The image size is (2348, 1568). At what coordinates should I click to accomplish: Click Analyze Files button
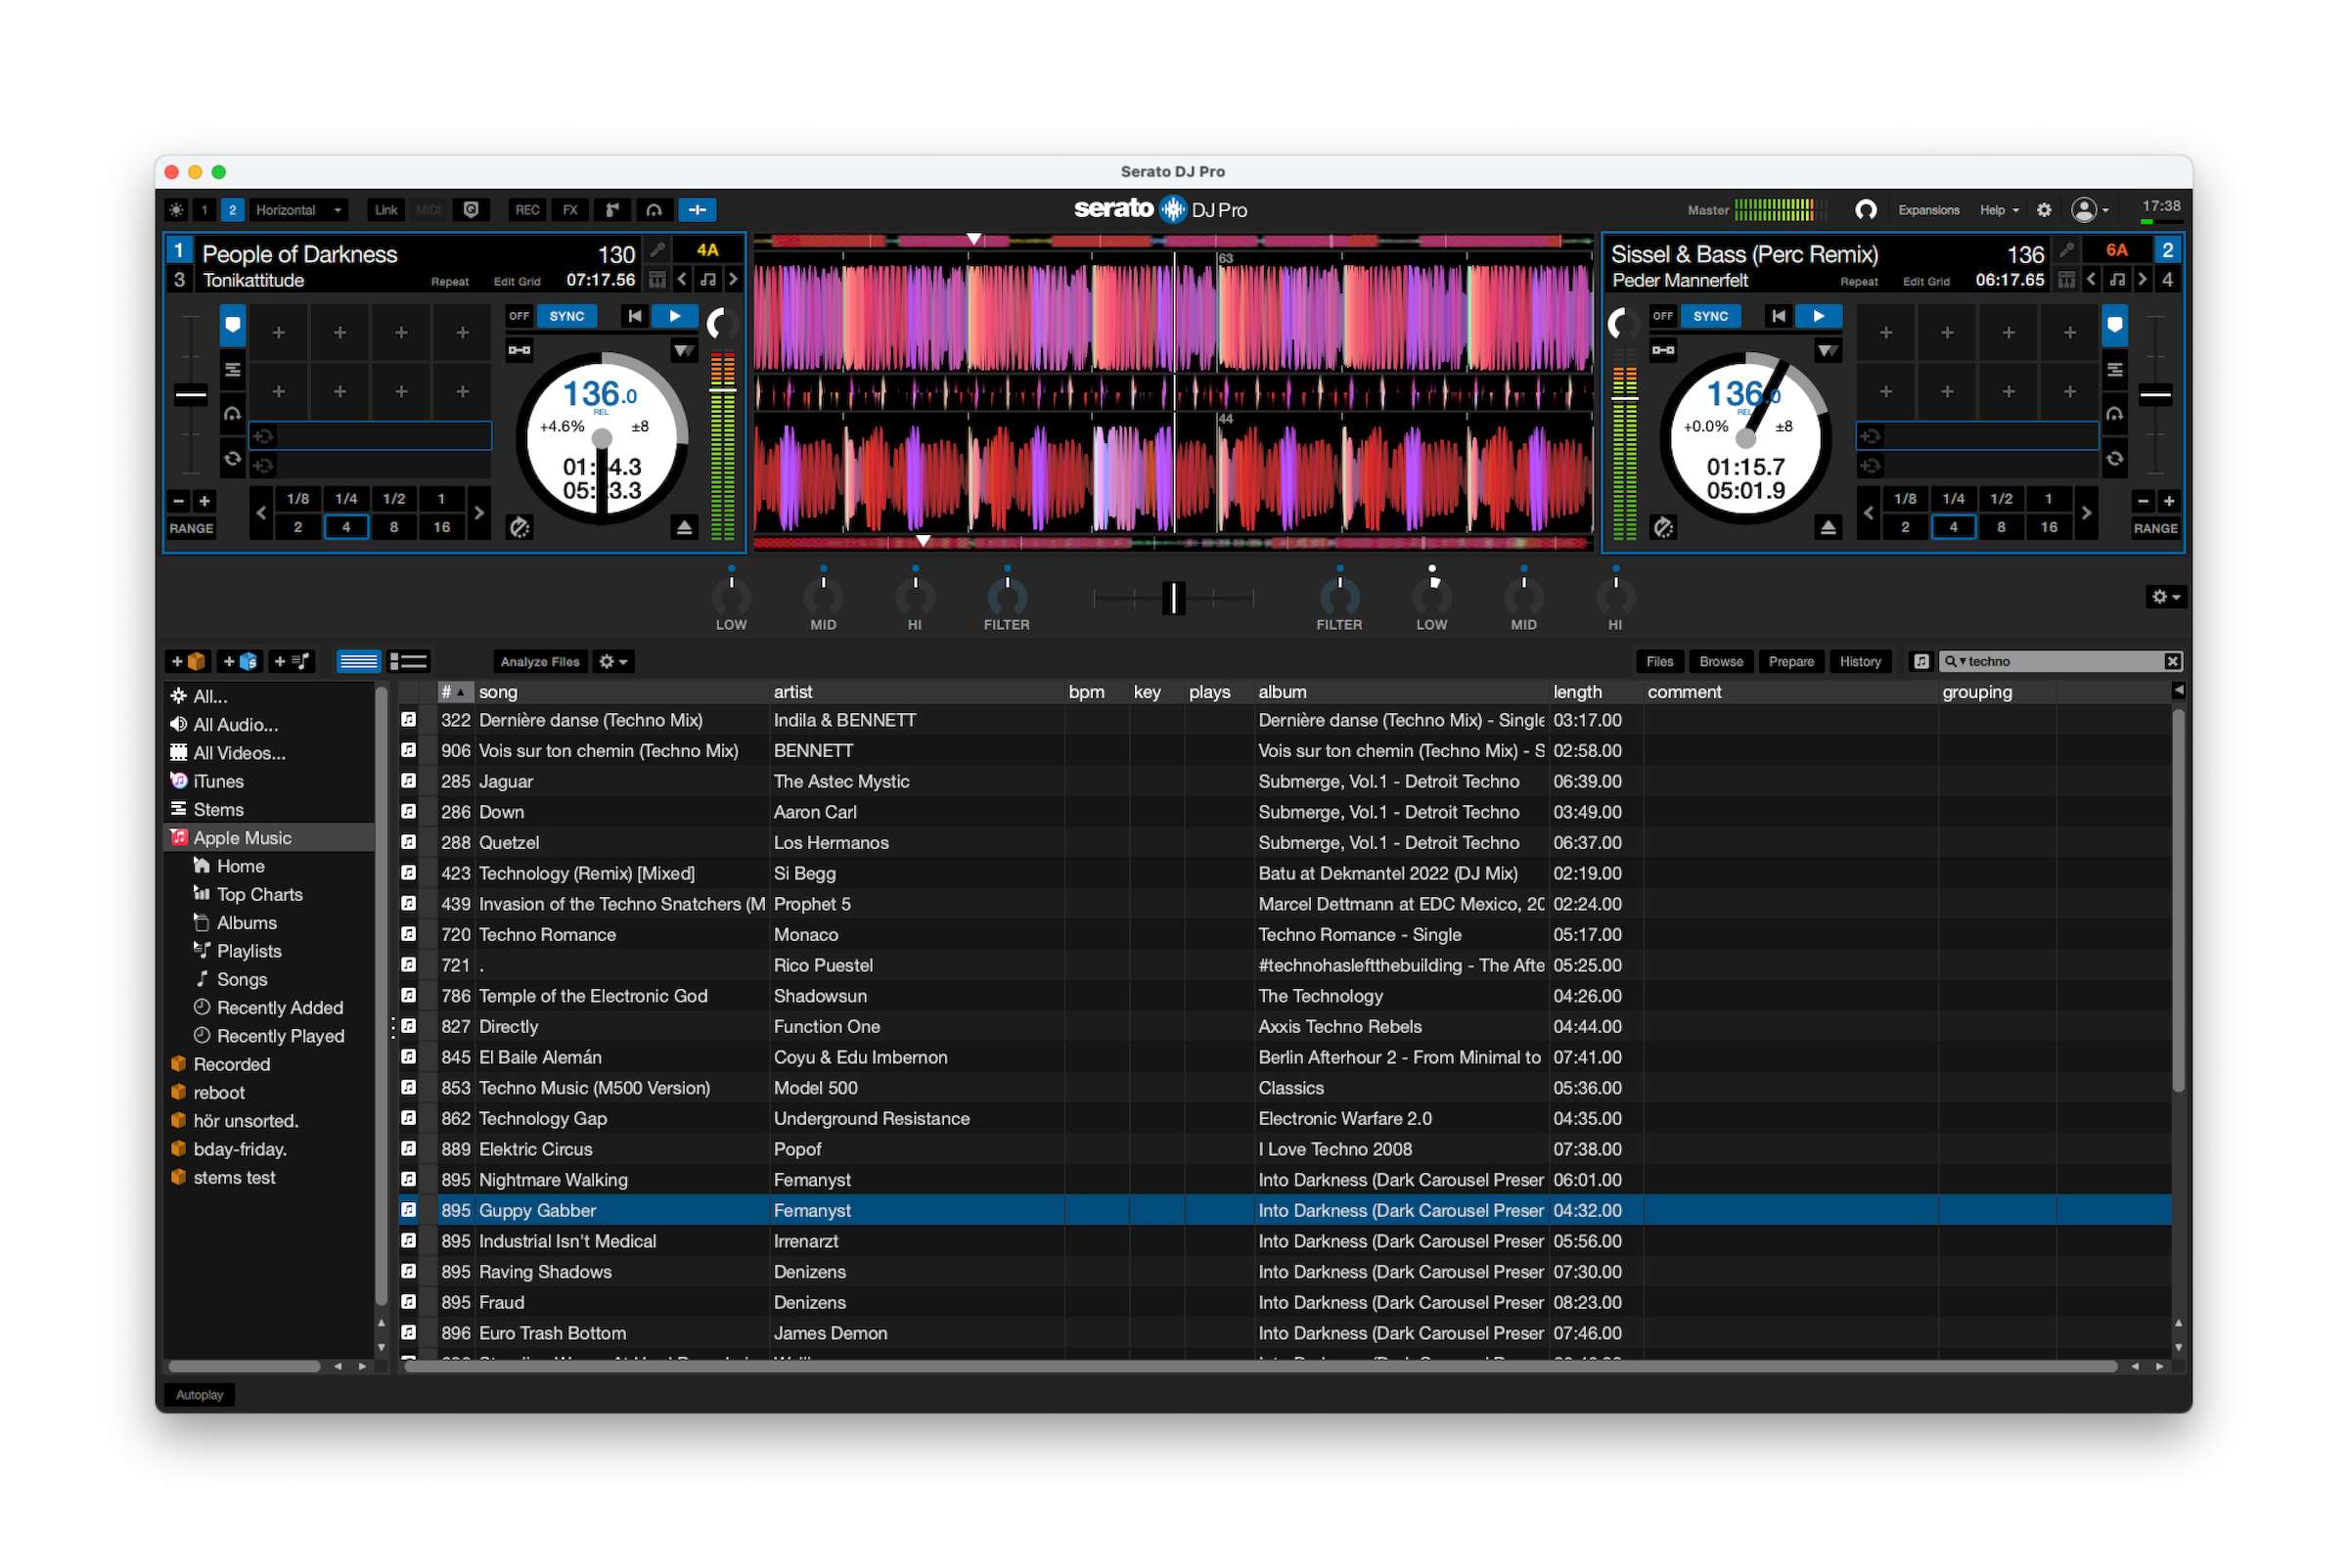[x=540, y=662]
